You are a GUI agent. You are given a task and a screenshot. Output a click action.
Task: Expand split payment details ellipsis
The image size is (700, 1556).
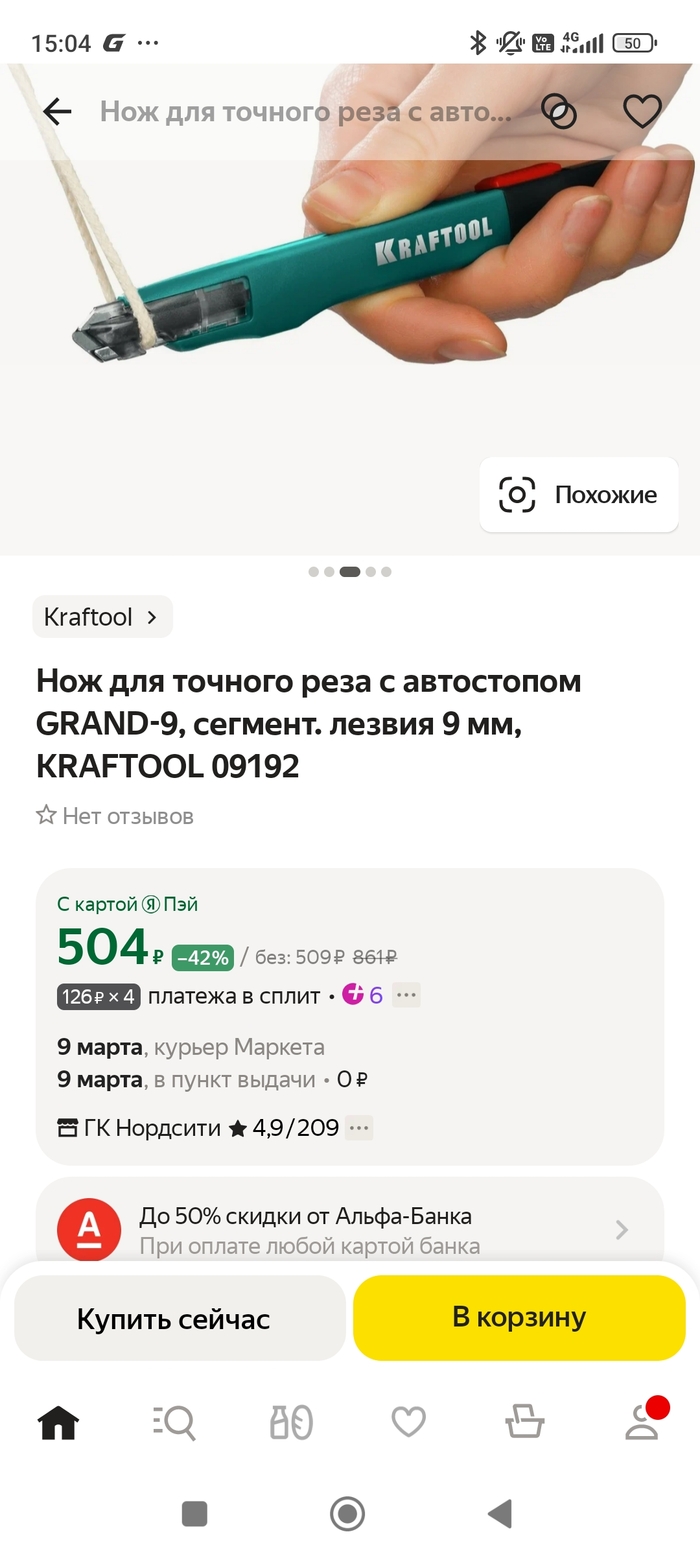pyautogui.click(x=406, y=995)
